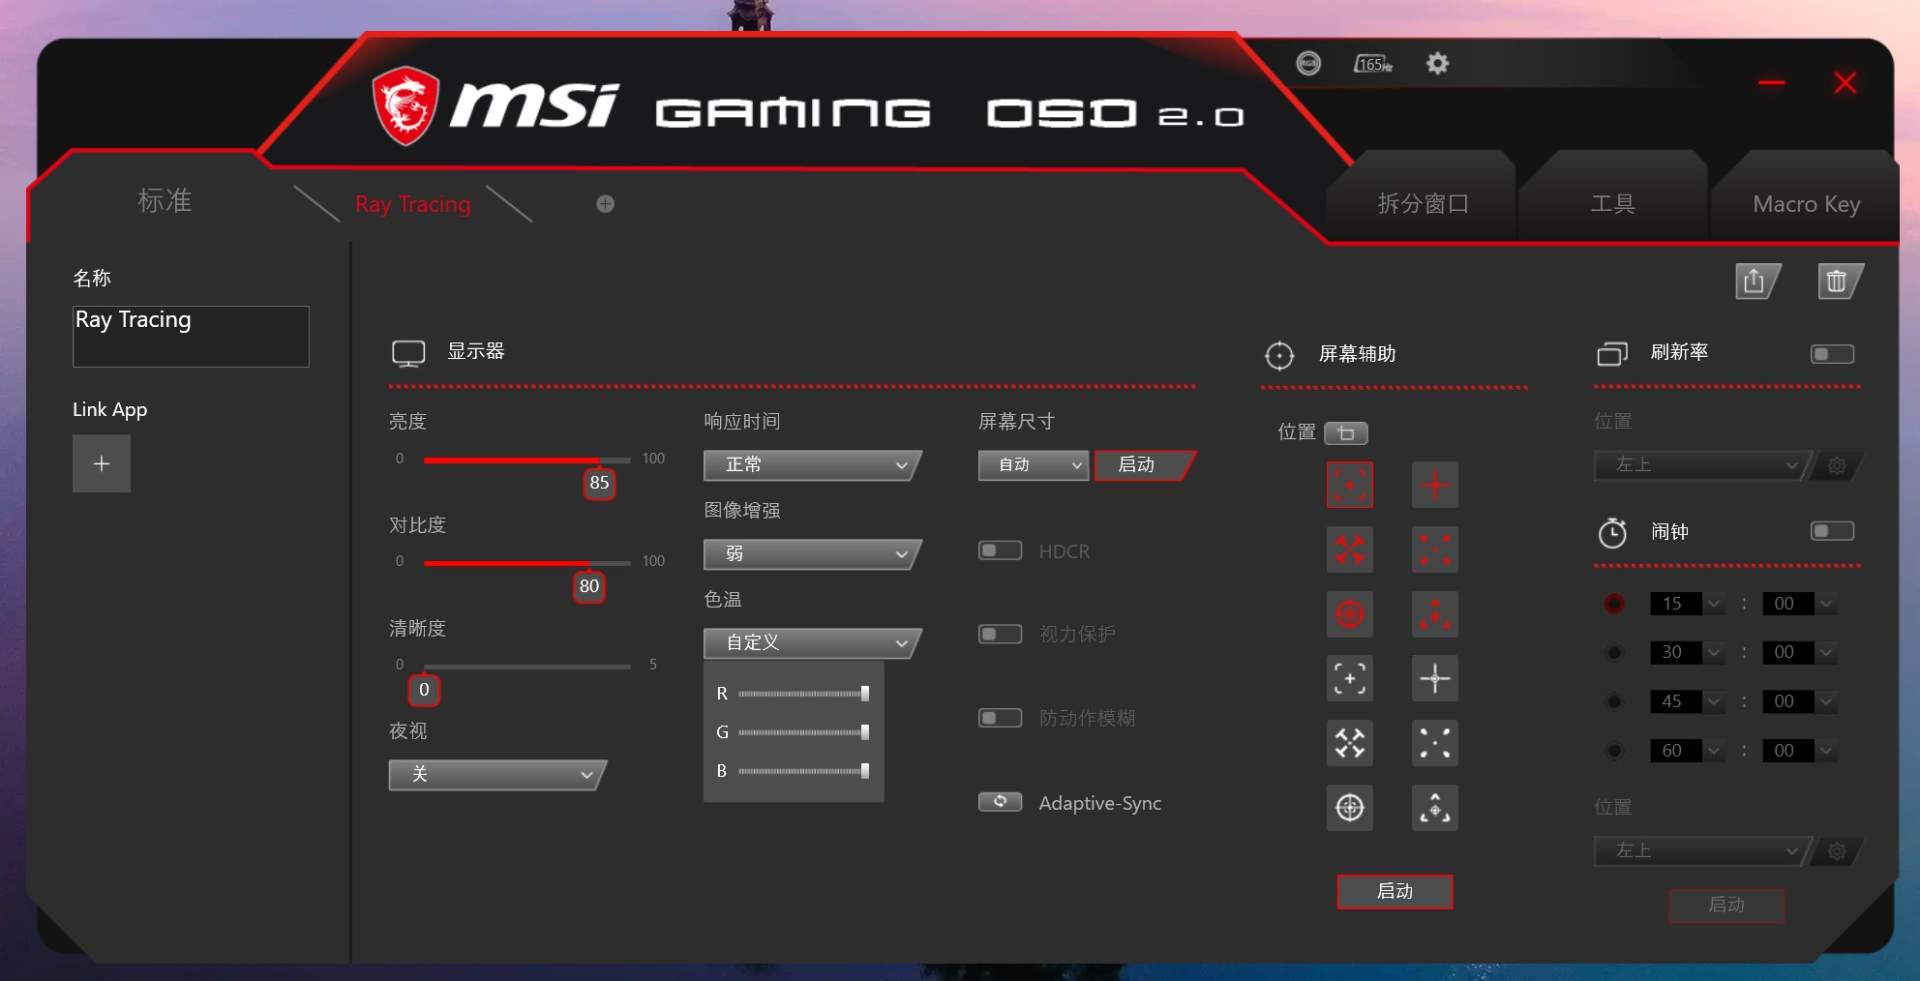The height and width of the screenshot is (981, 1920).
Task: Open the 响应时间 response time dropdown
Action: point(811,465)
